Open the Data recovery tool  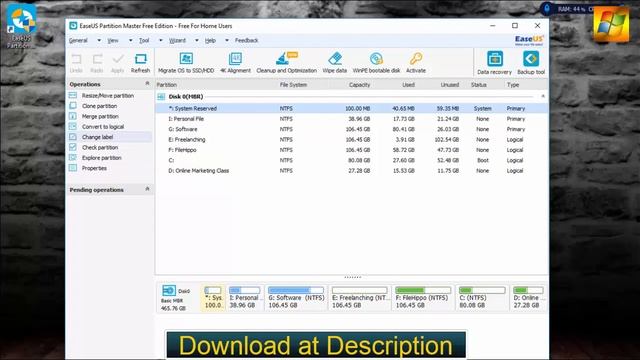coord(494,63)
